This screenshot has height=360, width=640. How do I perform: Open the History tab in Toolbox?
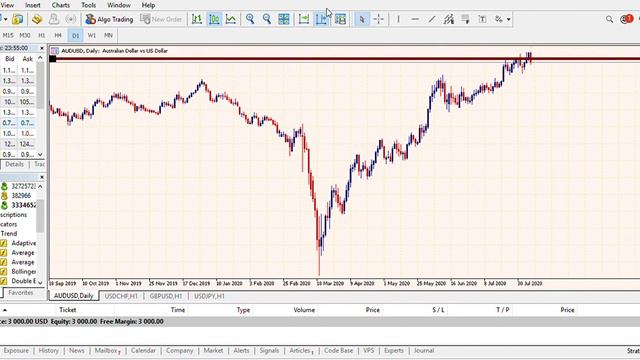[49, 351]
